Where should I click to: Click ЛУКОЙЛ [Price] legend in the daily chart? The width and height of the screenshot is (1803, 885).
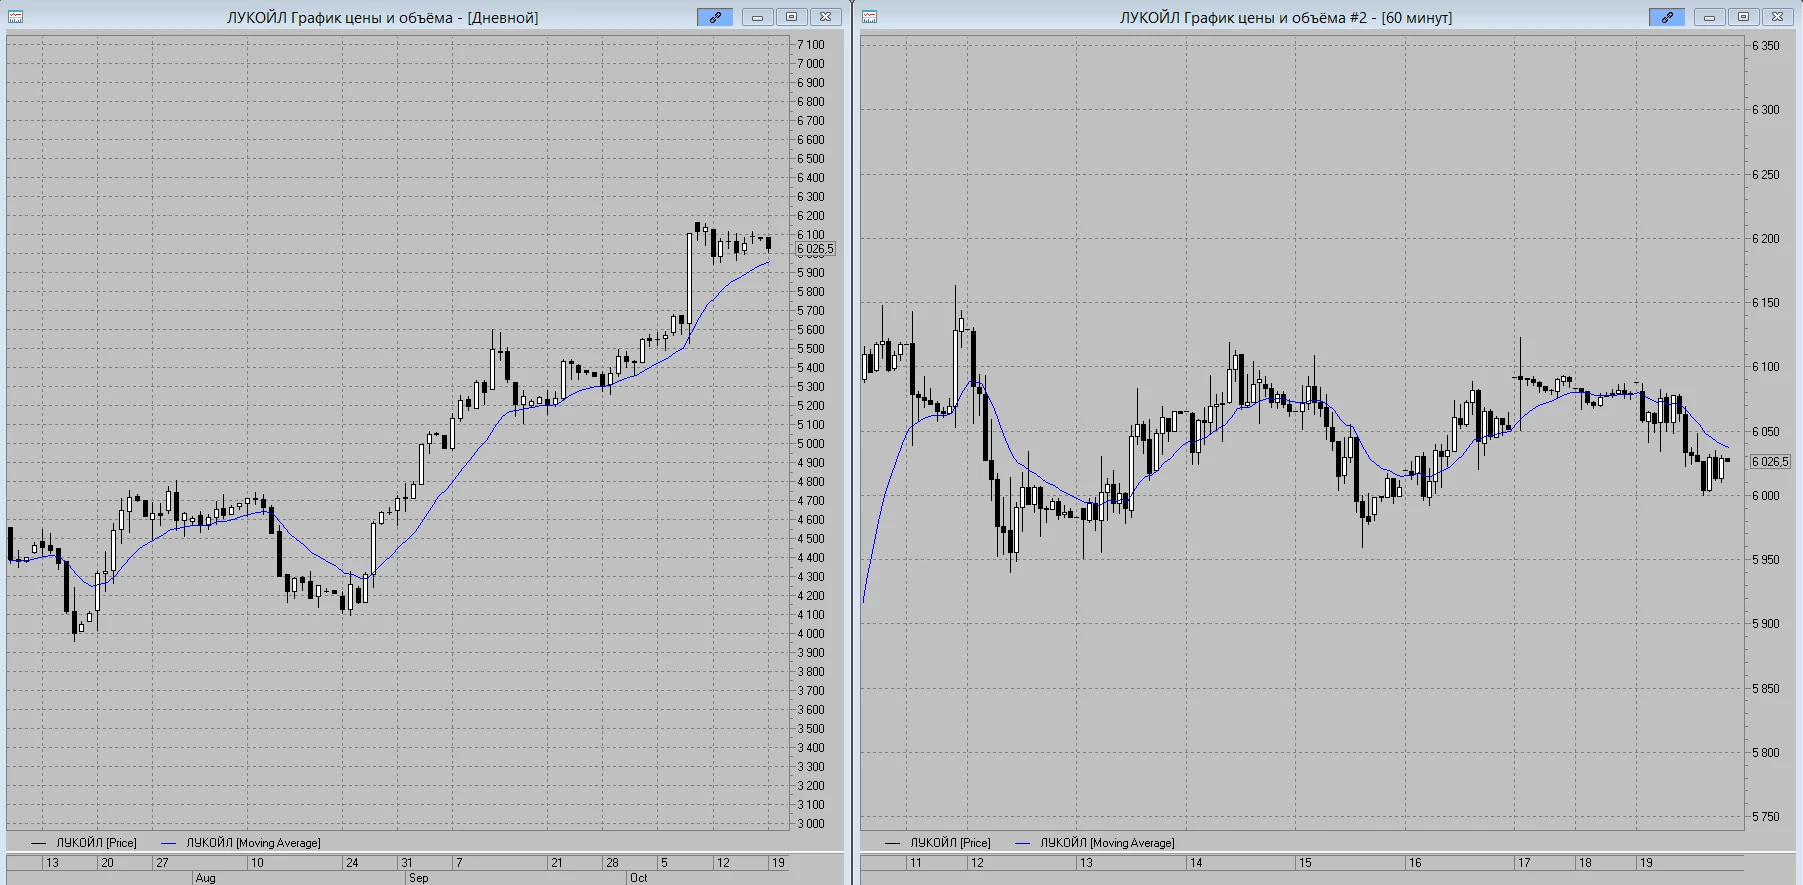point(96,843)
